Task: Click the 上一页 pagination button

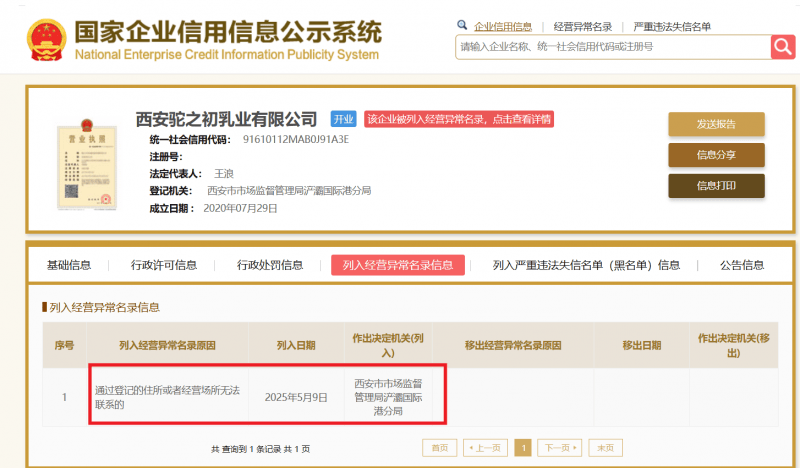Action: coord(485,448)
